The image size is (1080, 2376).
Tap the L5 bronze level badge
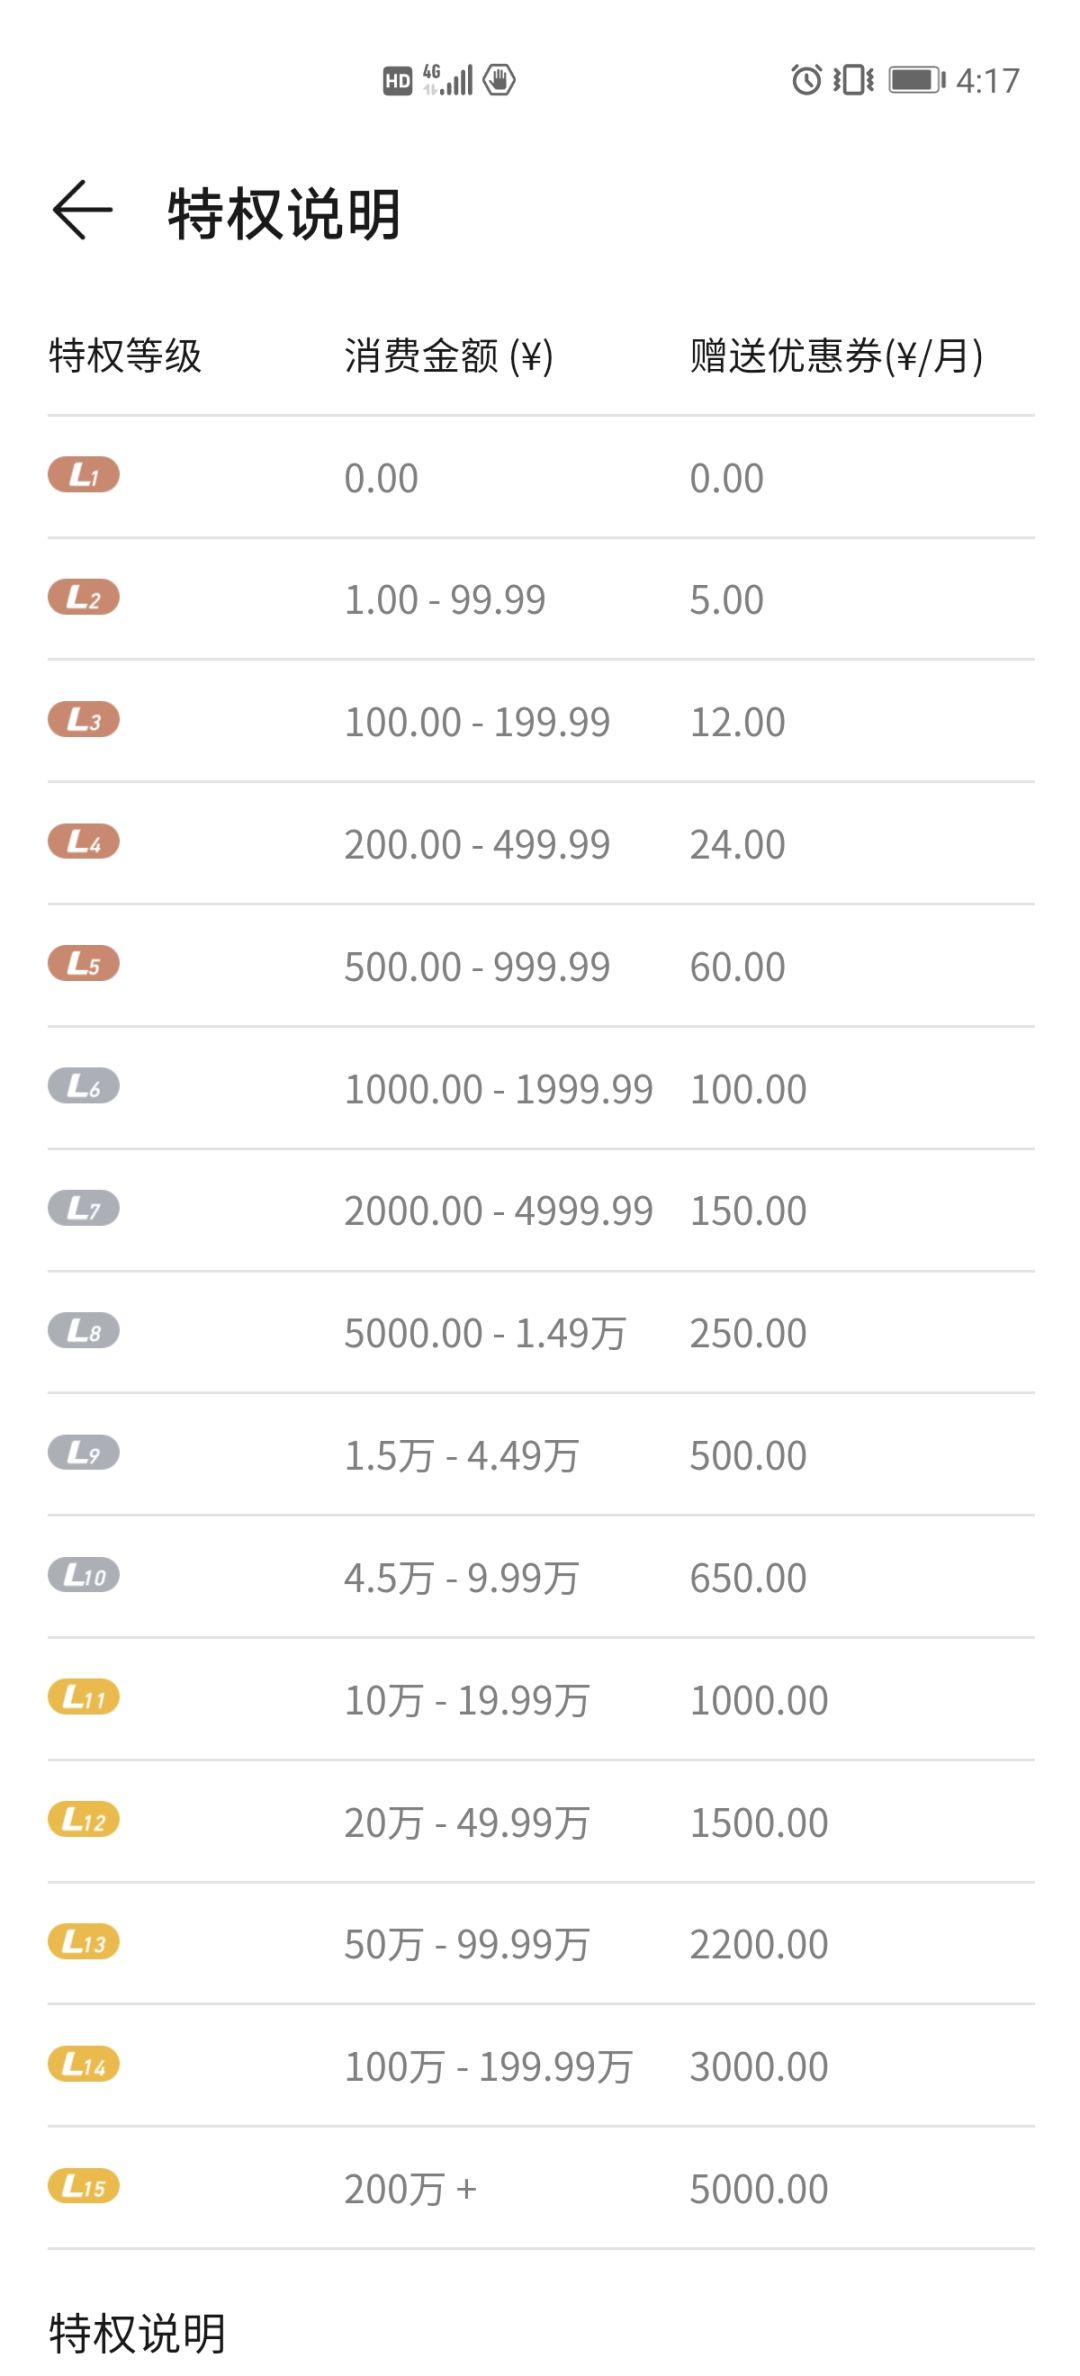click(84, 964)
